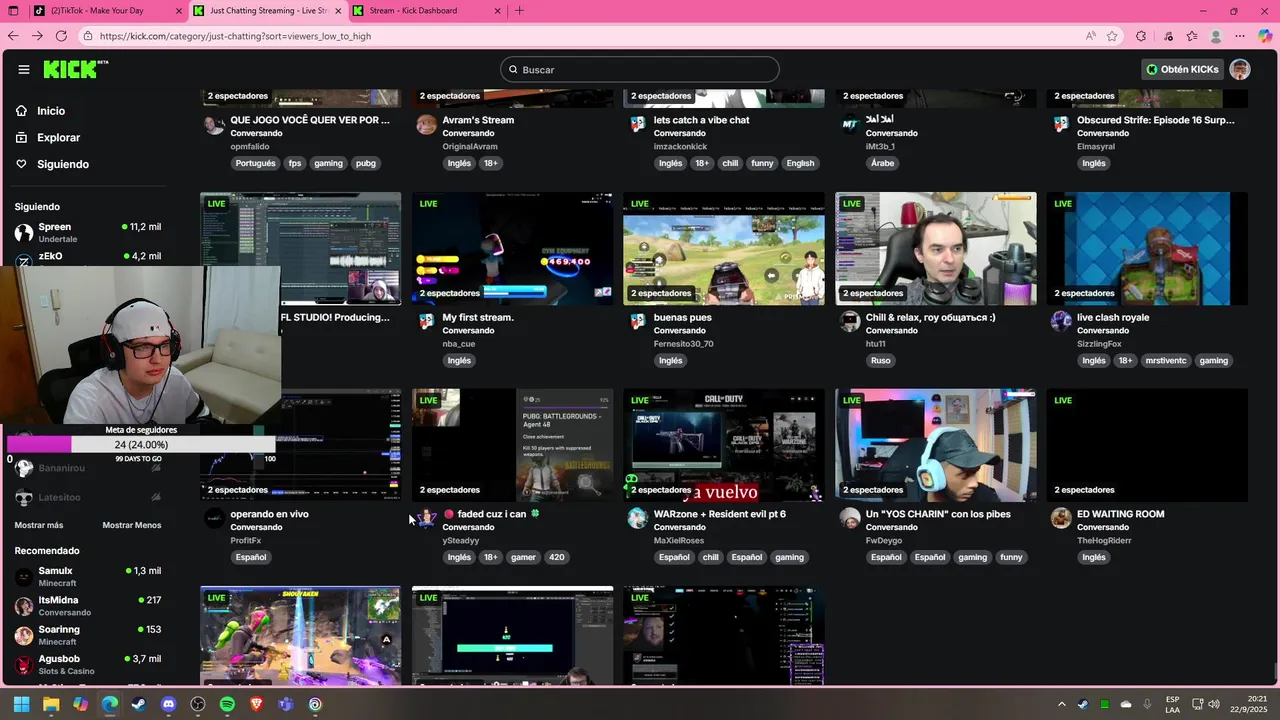Click the search magnifier icon
The image size is (1280, 720).
click(x=514, y=70)
